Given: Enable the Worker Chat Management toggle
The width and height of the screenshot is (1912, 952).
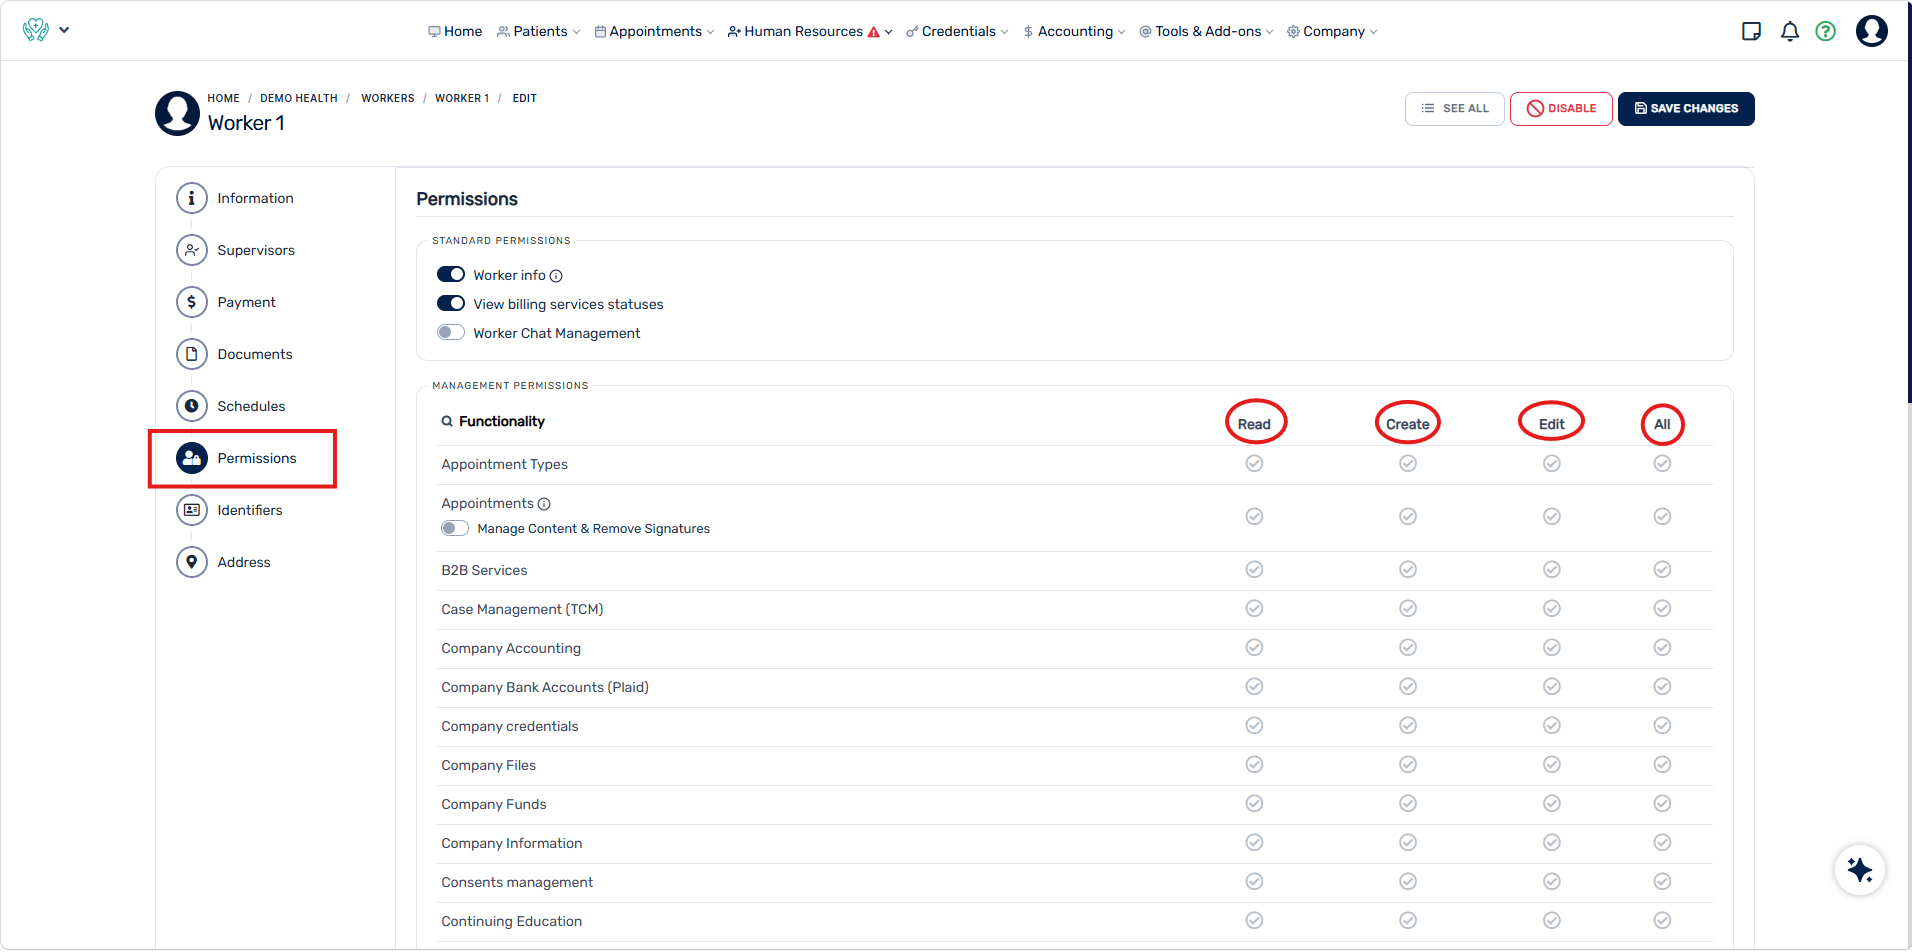Looking at the screenshot, I should click(x=451, y=332).
